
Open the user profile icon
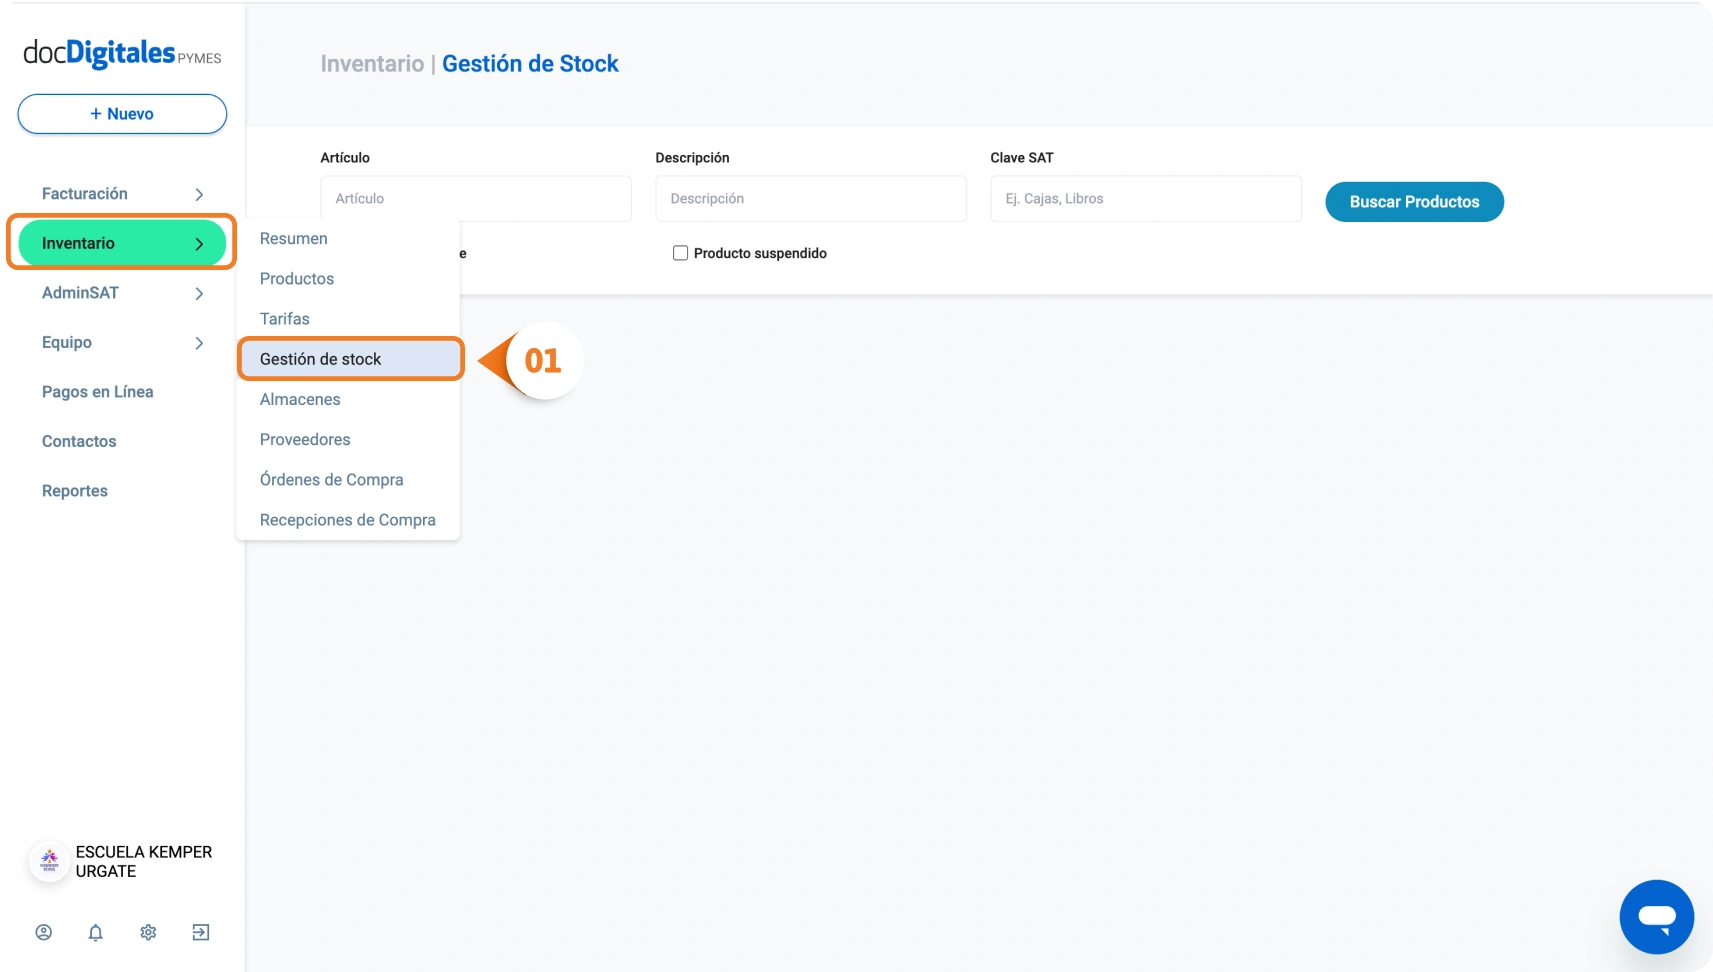[x=44, y=932]
